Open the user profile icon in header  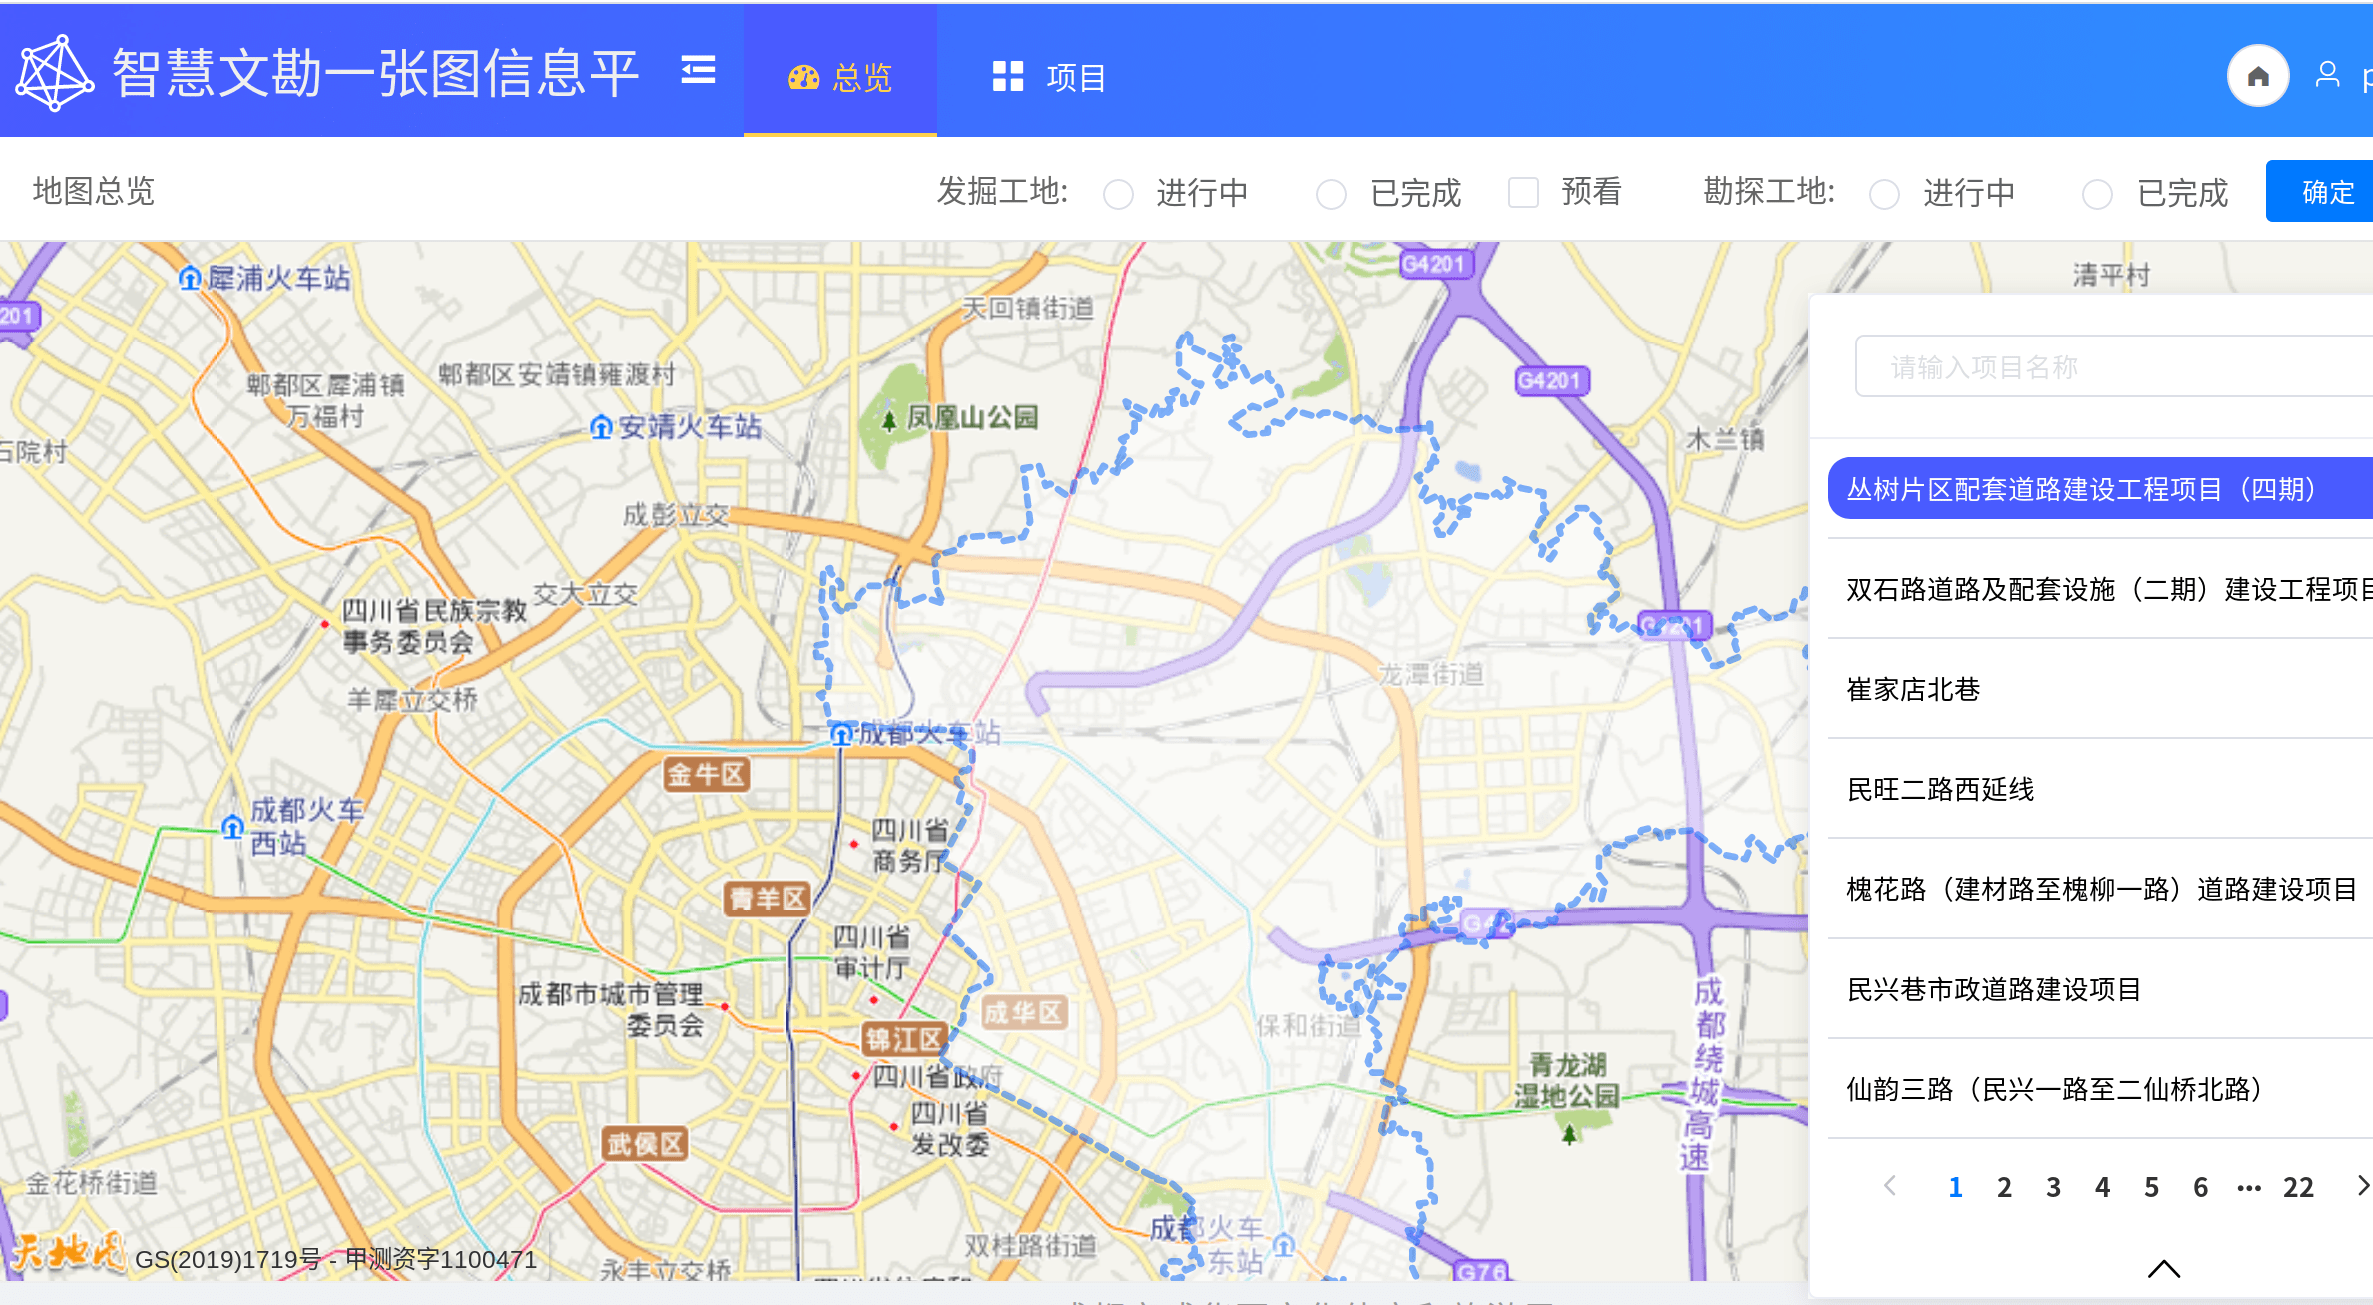pyautogui.click(x=2327, y=73)
